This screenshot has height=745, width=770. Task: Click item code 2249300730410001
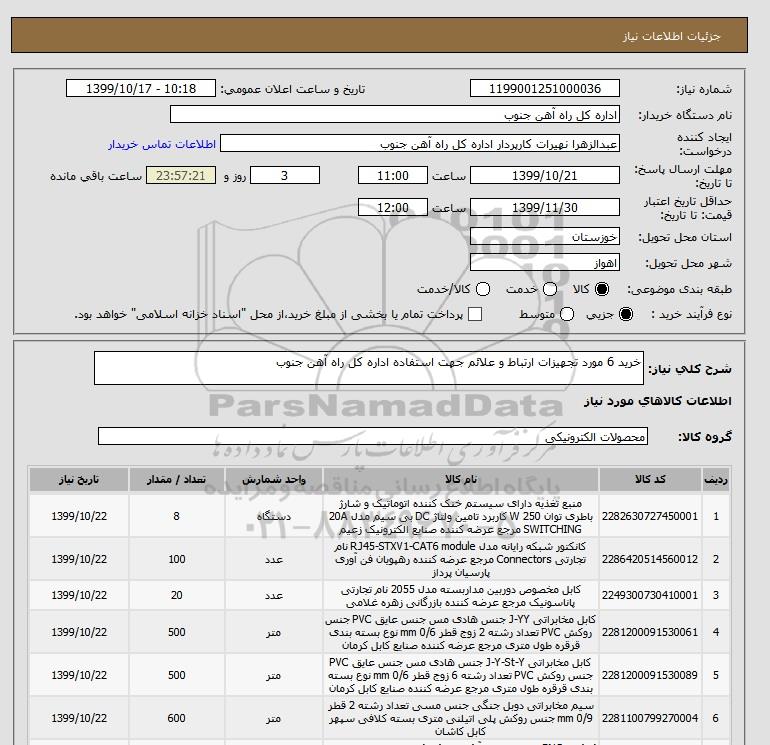click(x=650, y=595)
